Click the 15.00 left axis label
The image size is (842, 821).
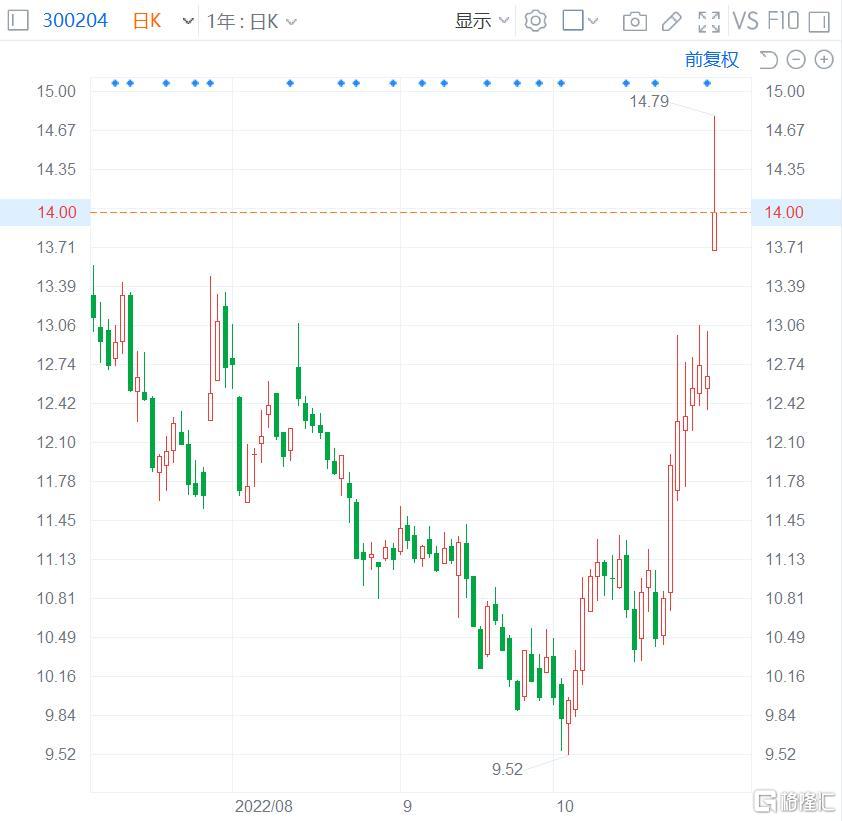(56, 91)
